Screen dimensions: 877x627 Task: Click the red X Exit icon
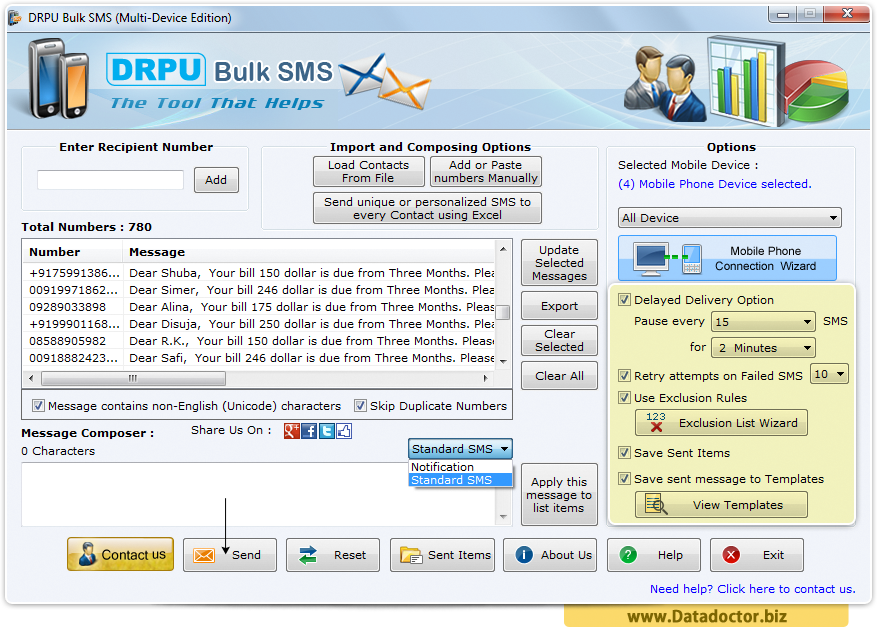pyautogui.click(x=731, y=555)
